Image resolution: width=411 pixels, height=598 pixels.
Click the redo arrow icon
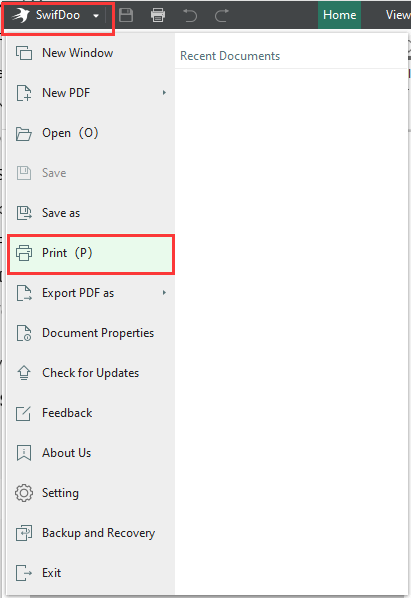(x=222, y=15)
